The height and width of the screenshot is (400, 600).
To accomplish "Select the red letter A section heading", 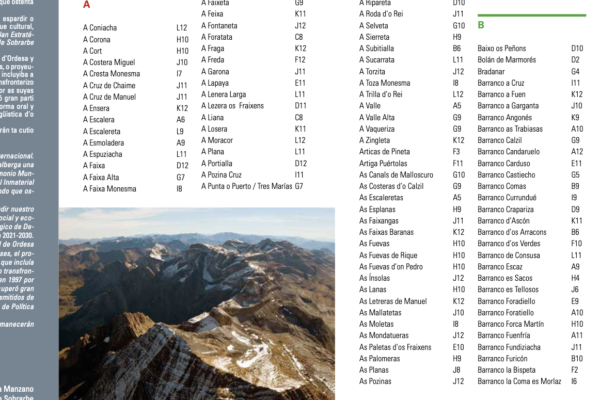I will (86, 5).
